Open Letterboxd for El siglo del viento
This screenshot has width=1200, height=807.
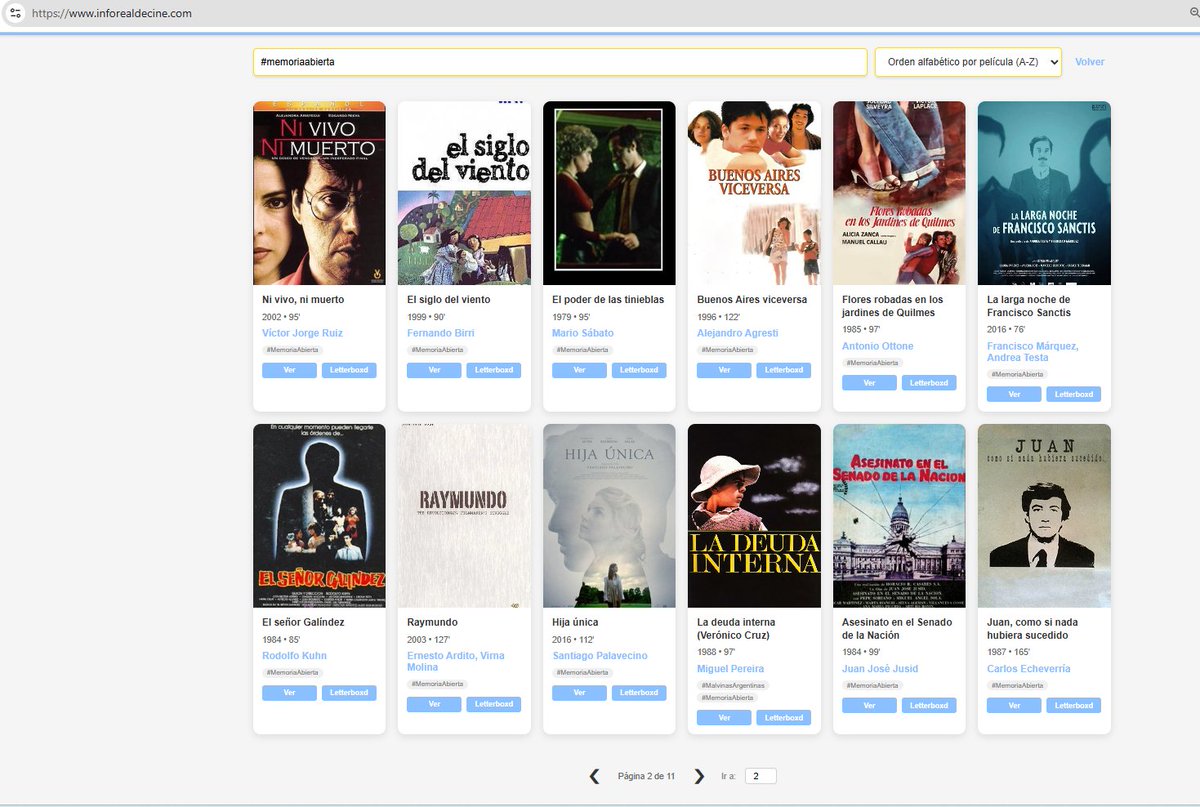[x=494, y=370]
